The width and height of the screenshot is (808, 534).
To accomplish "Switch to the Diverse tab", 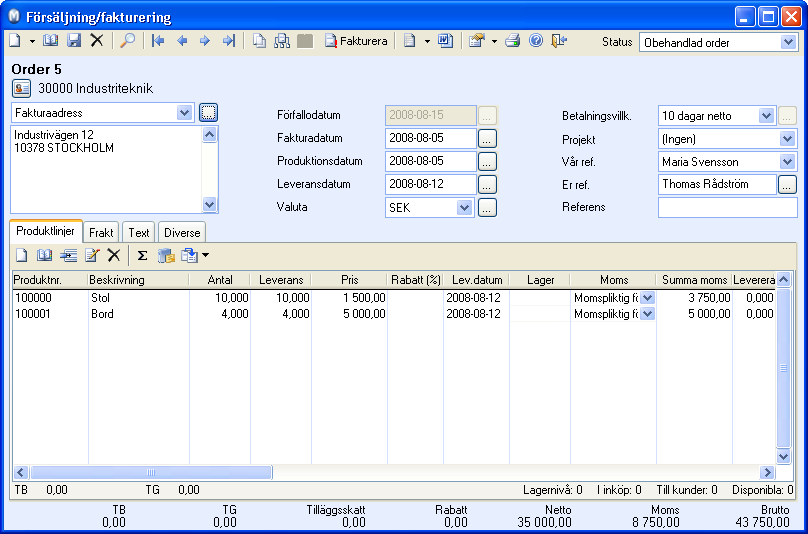I will (x=182, y=232).
